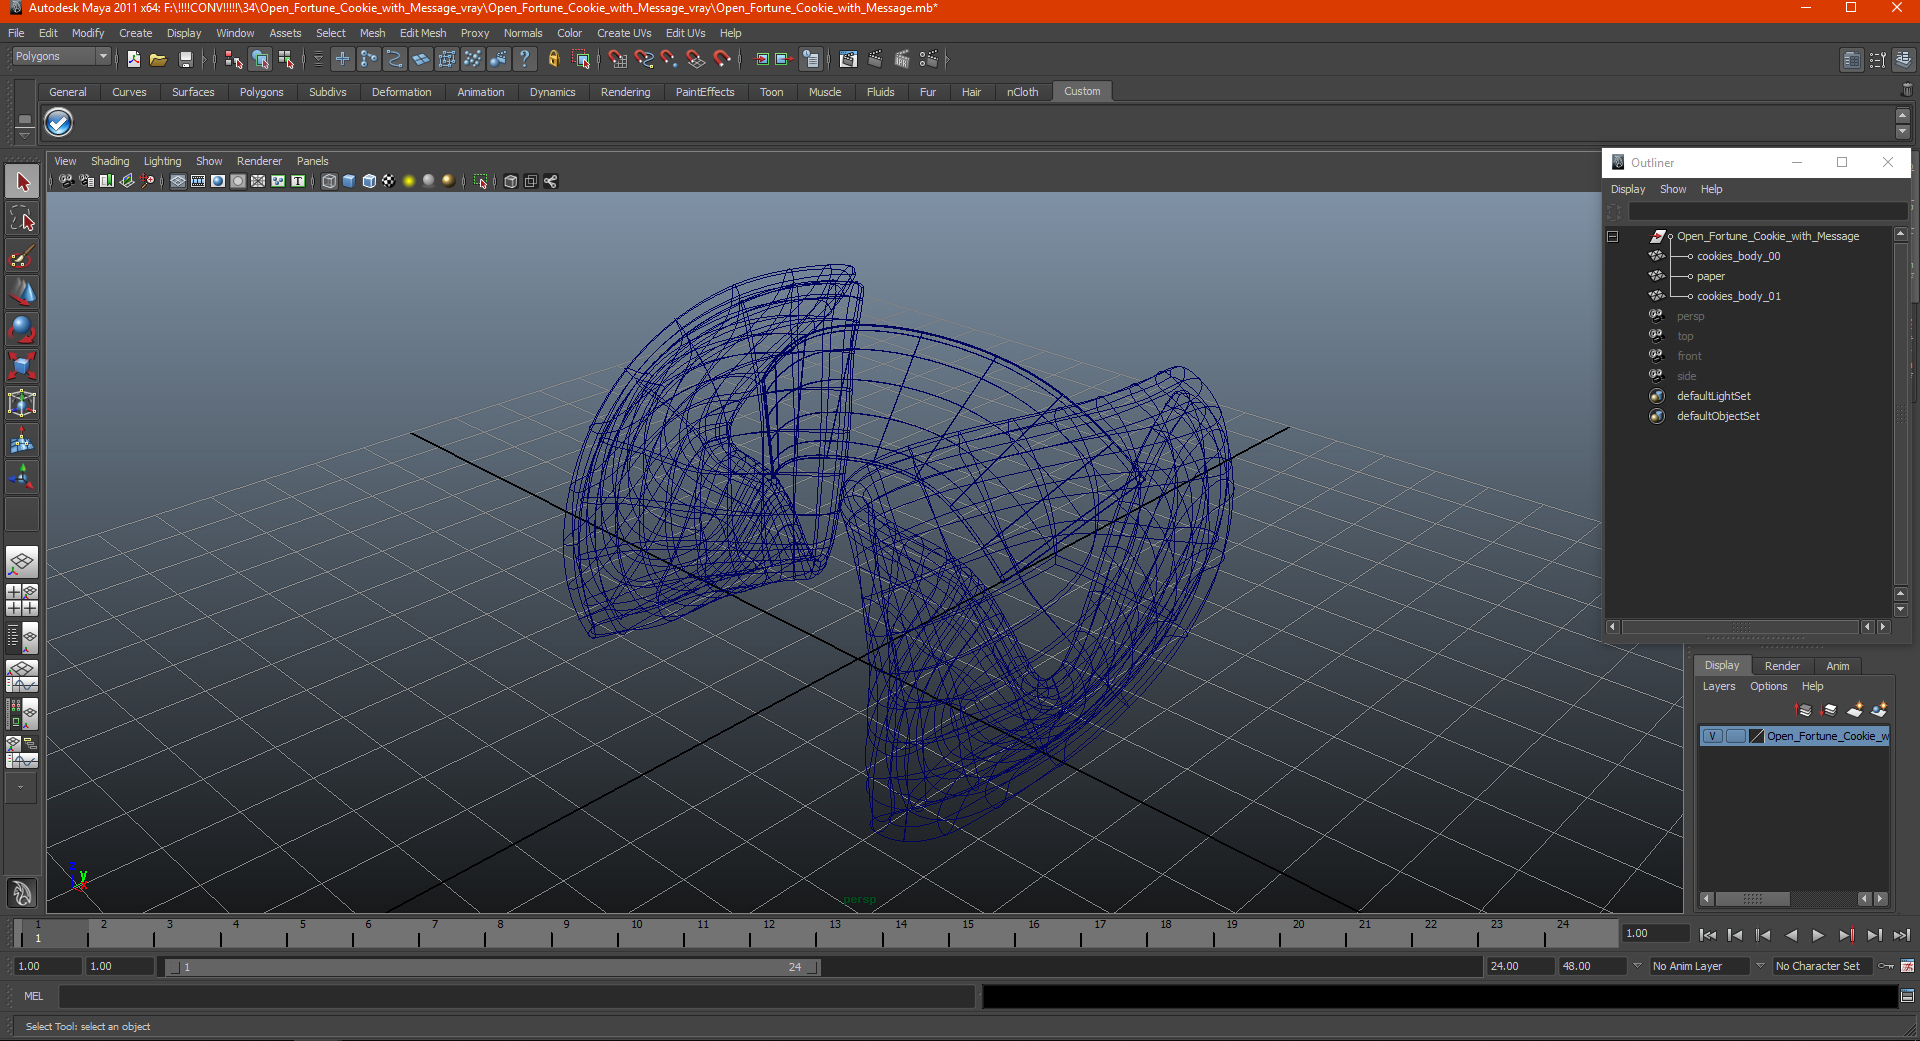The height and width of the screenshot is (1041, 1920).
Task: Click the blue checkmark shelf button
Action: [x=59, y=123]
